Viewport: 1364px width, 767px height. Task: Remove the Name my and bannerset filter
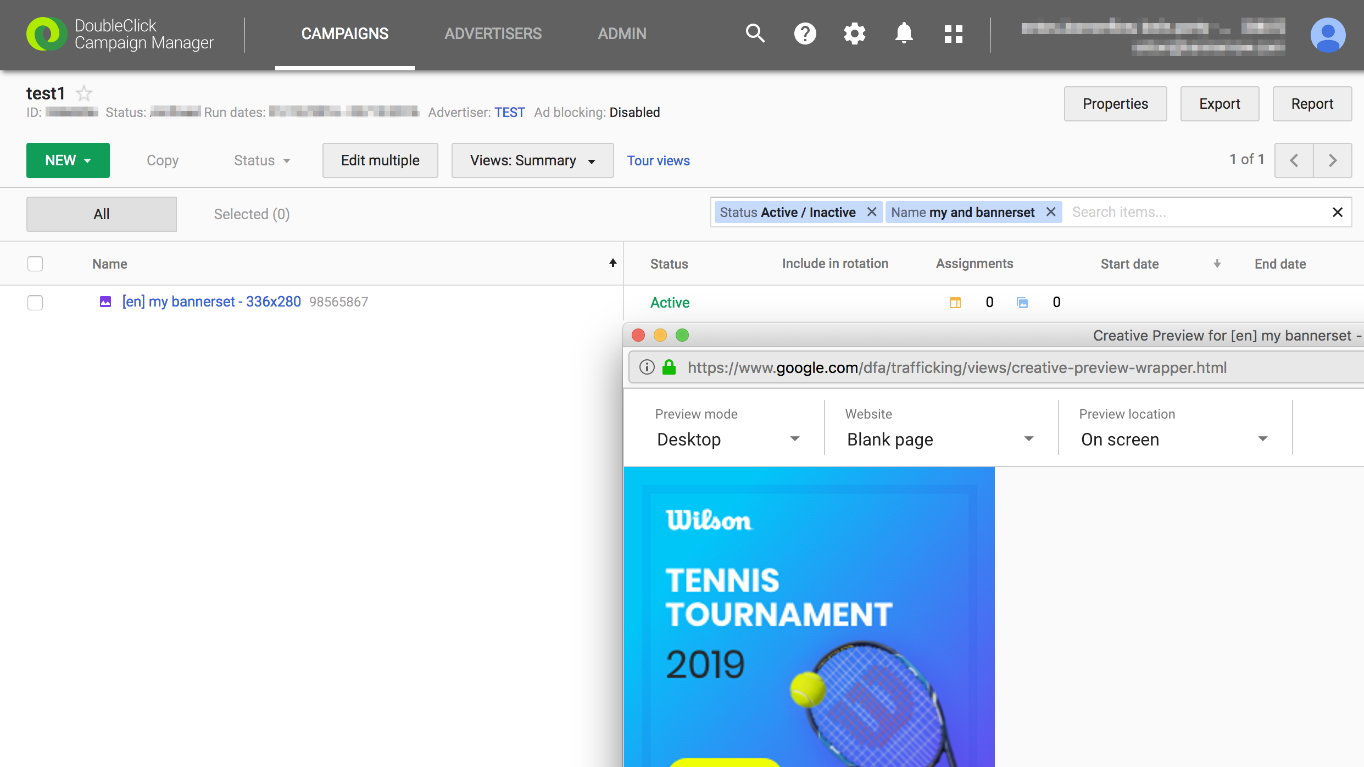tap(1051, 212)
